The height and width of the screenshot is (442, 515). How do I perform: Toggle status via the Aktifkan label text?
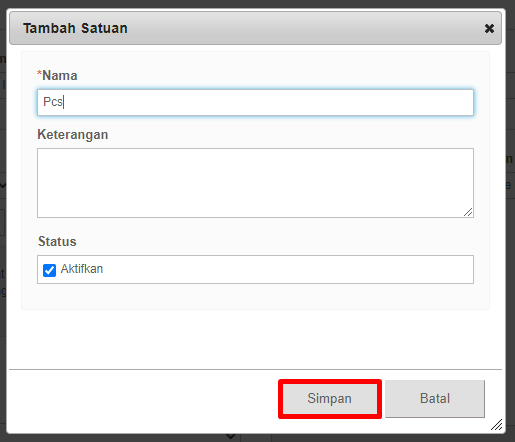pyautogui.click(x=82, y=269)
